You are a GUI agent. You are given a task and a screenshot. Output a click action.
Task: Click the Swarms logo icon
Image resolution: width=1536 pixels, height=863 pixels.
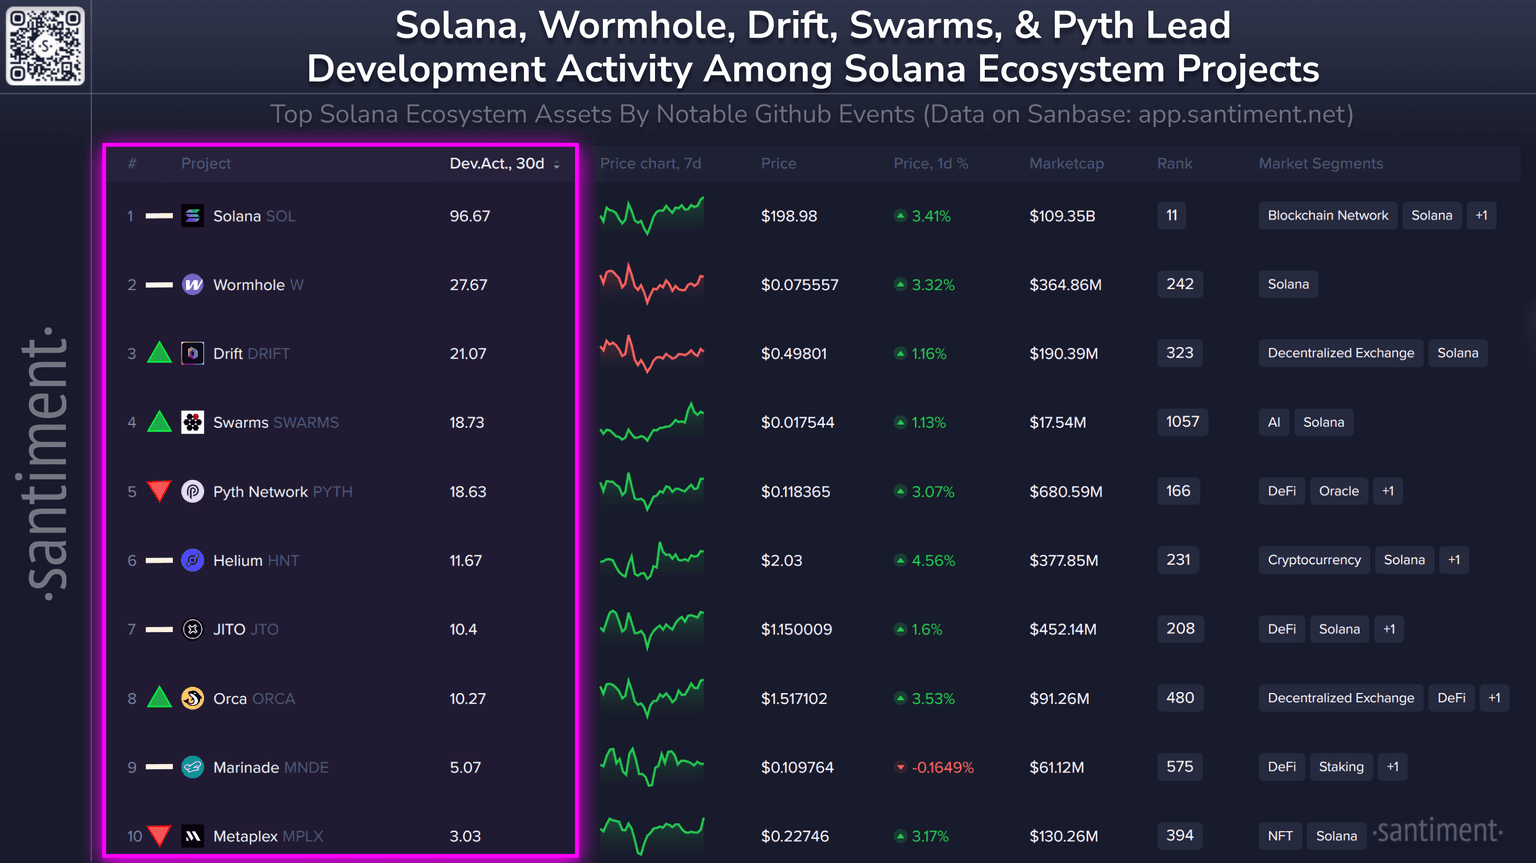(x=192, y=423)
